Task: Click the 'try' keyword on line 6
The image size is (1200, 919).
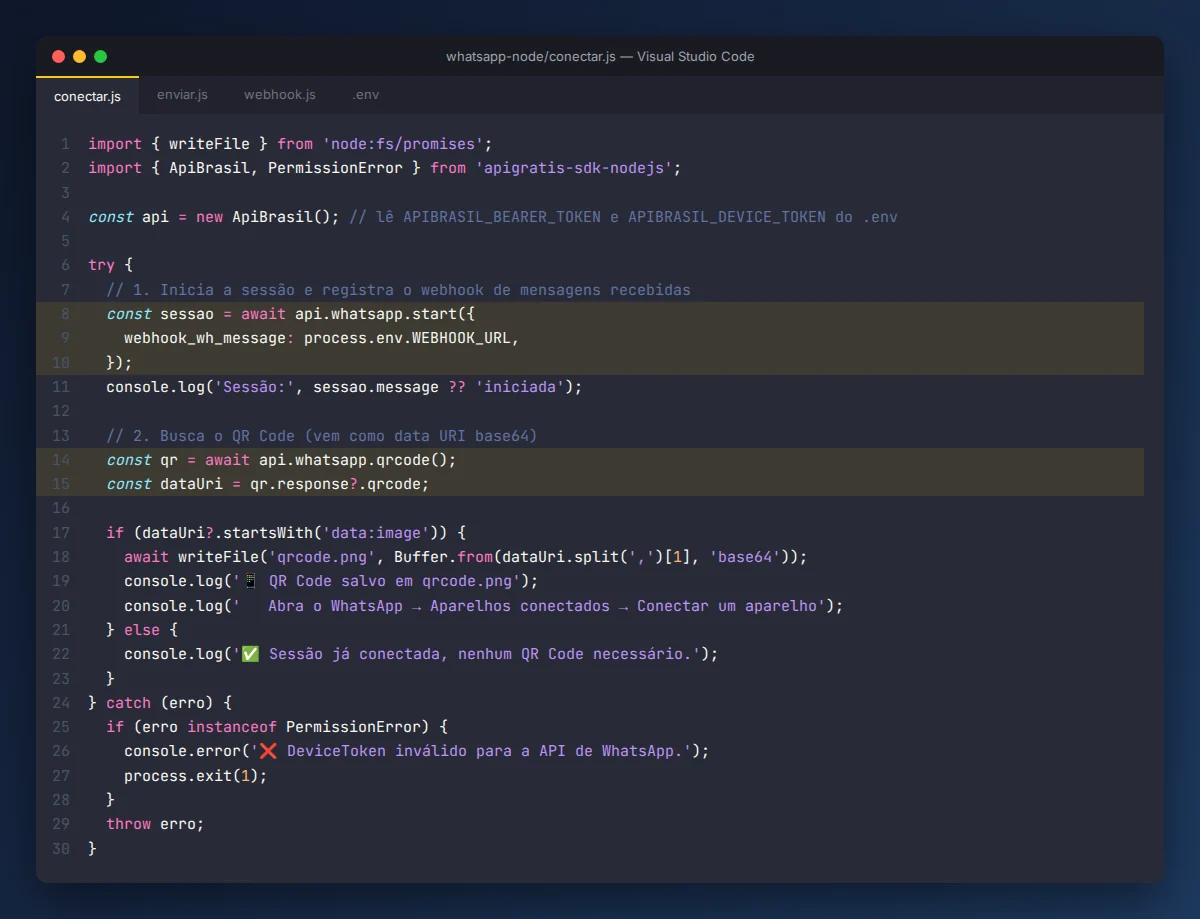Action: [x=101, y=265]
